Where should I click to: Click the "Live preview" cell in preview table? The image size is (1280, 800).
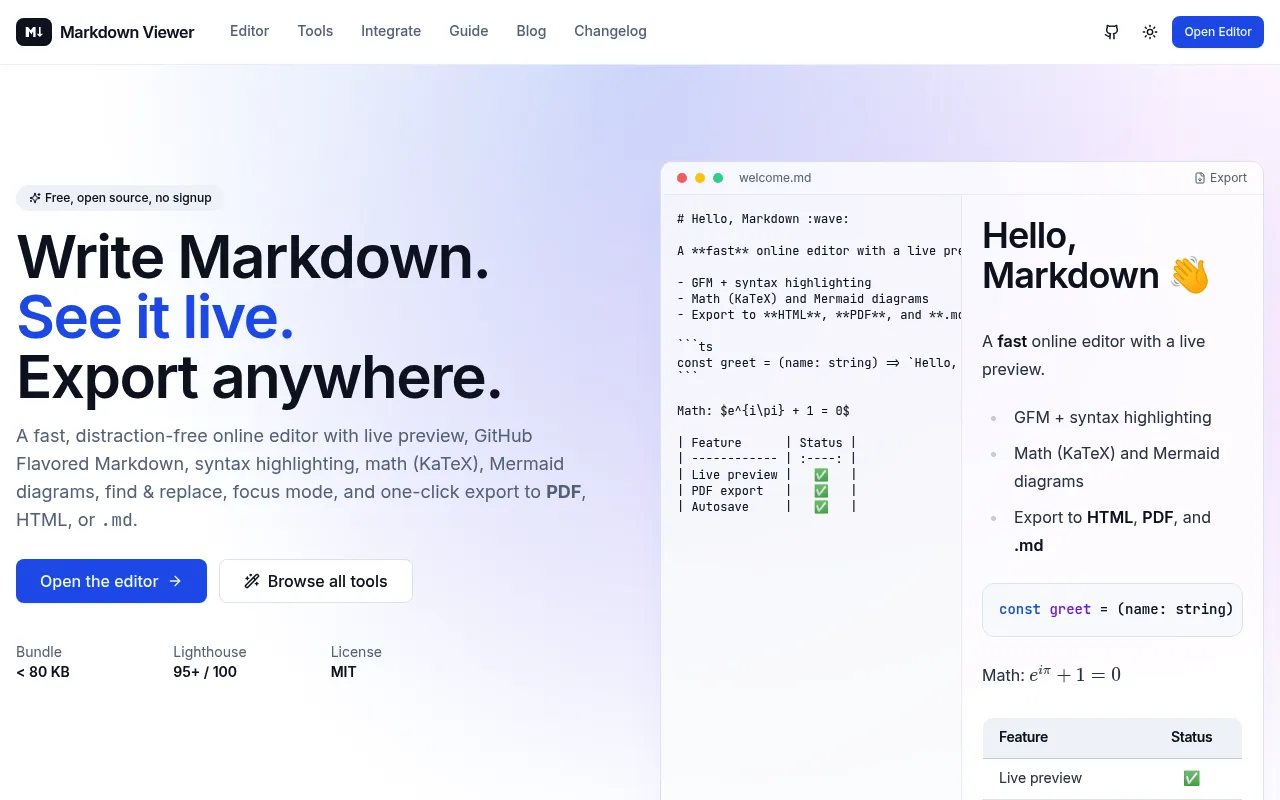(1040, 778)
